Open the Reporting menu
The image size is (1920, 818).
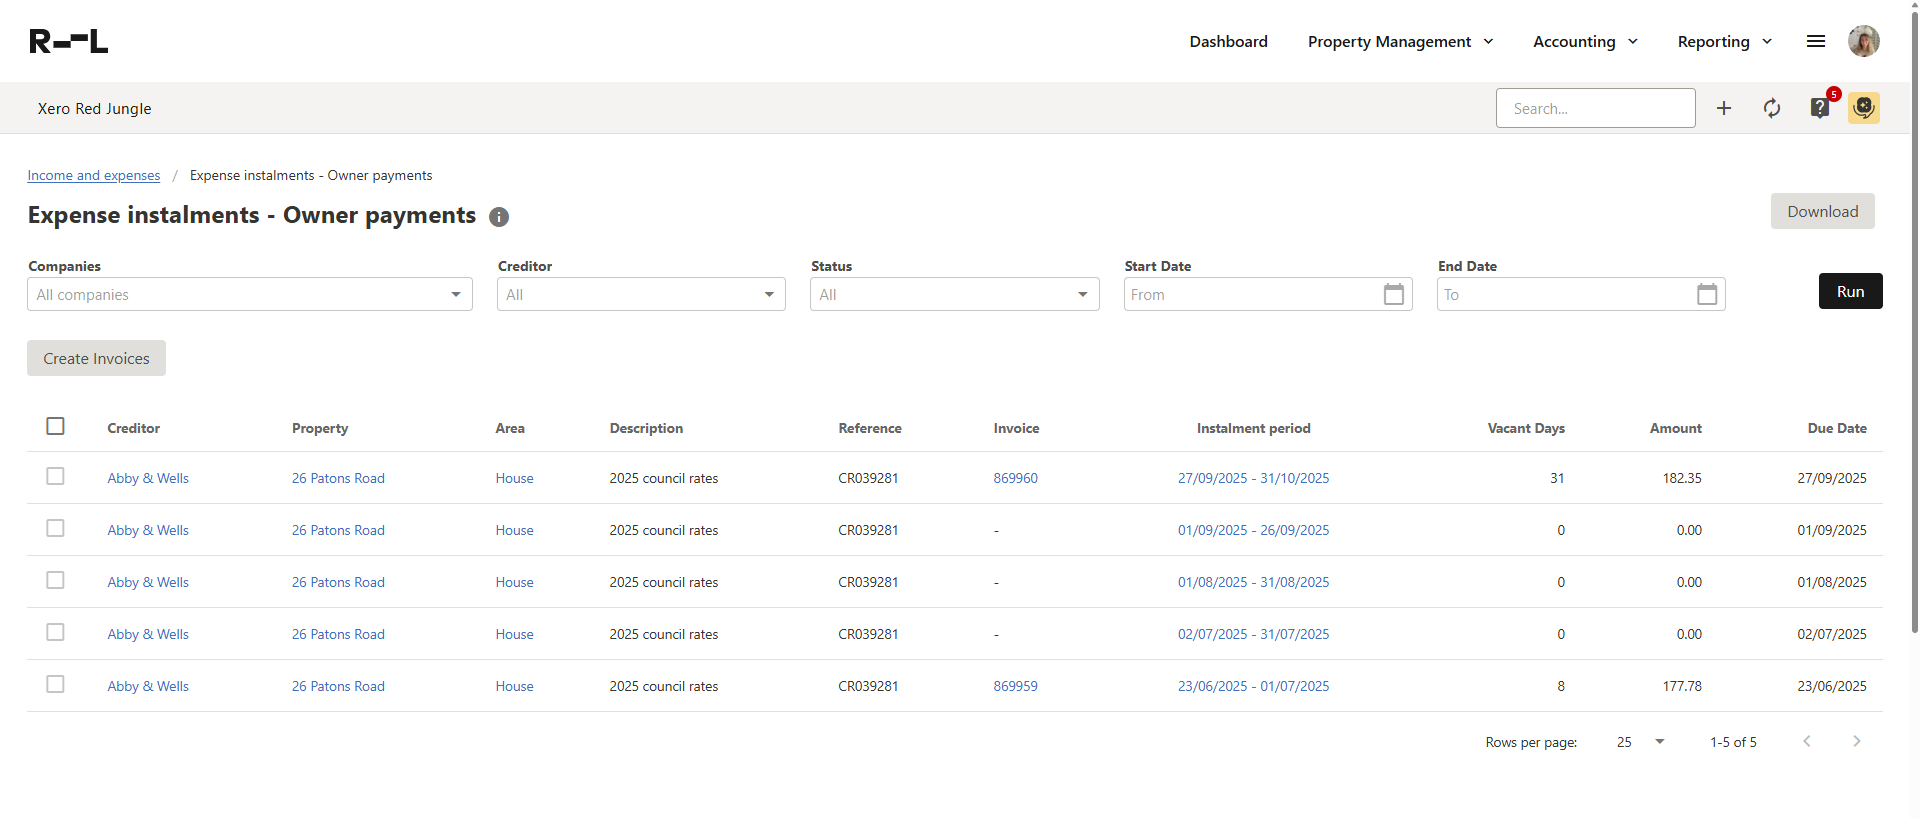pyautogui.click(x=1724, y=41)
